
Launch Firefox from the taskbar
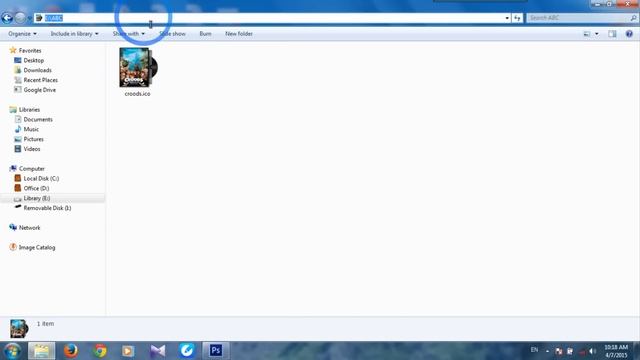click(71, 351)
